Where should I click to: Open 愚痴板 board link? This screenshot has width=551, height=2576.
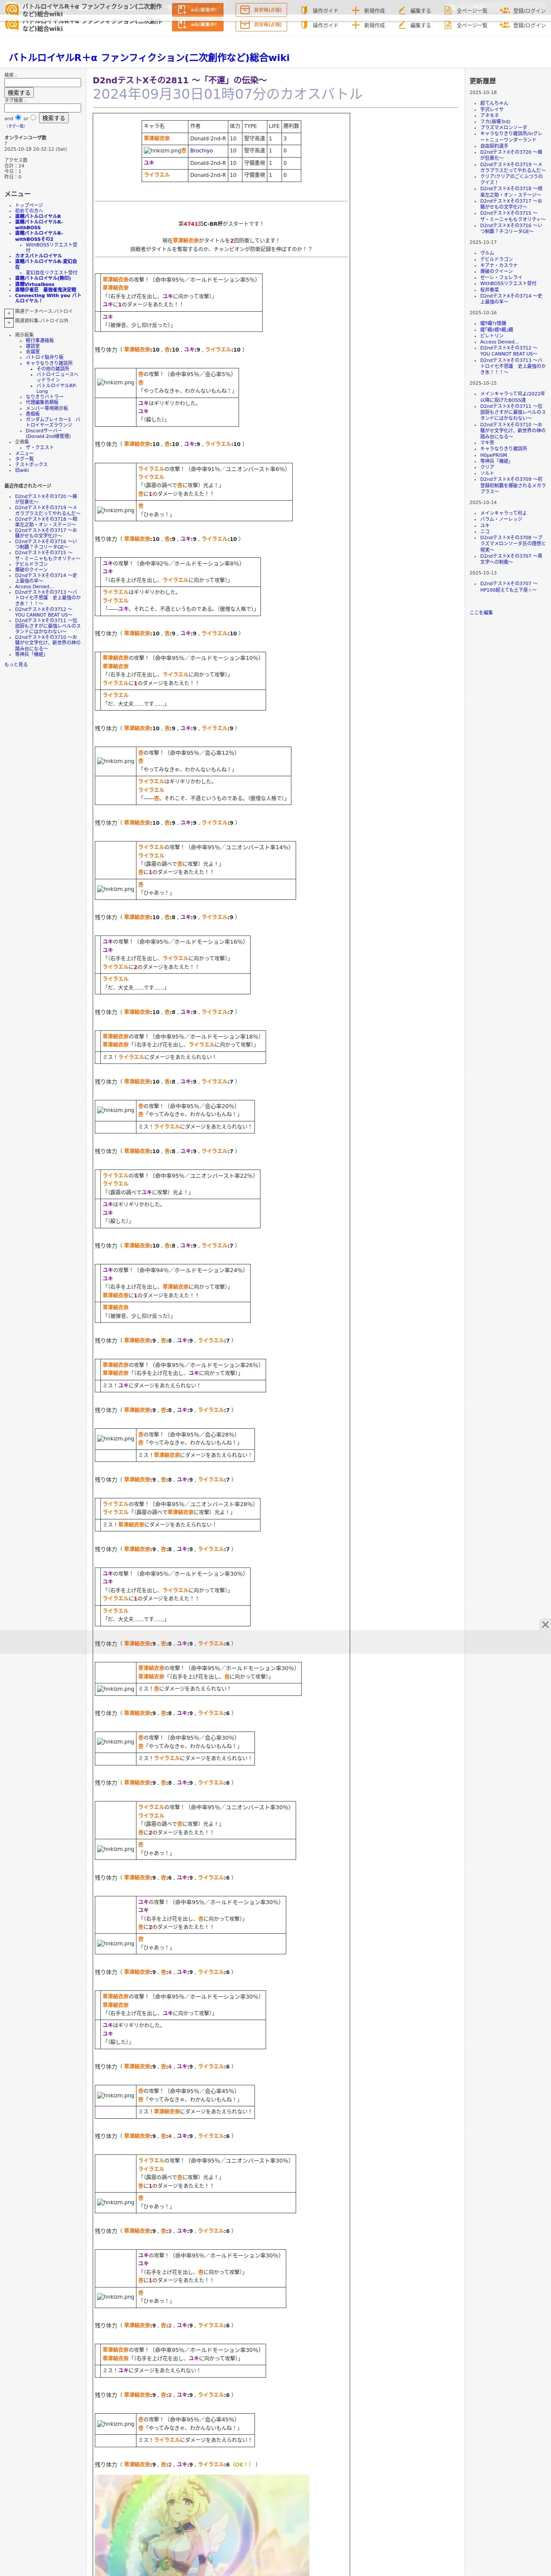click(33, 413)
